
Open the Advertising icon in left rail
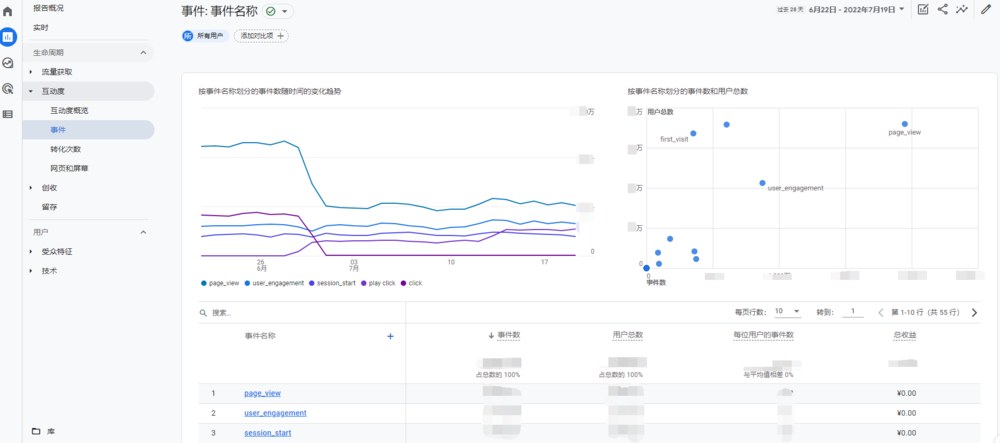click(x=8, y=88)
